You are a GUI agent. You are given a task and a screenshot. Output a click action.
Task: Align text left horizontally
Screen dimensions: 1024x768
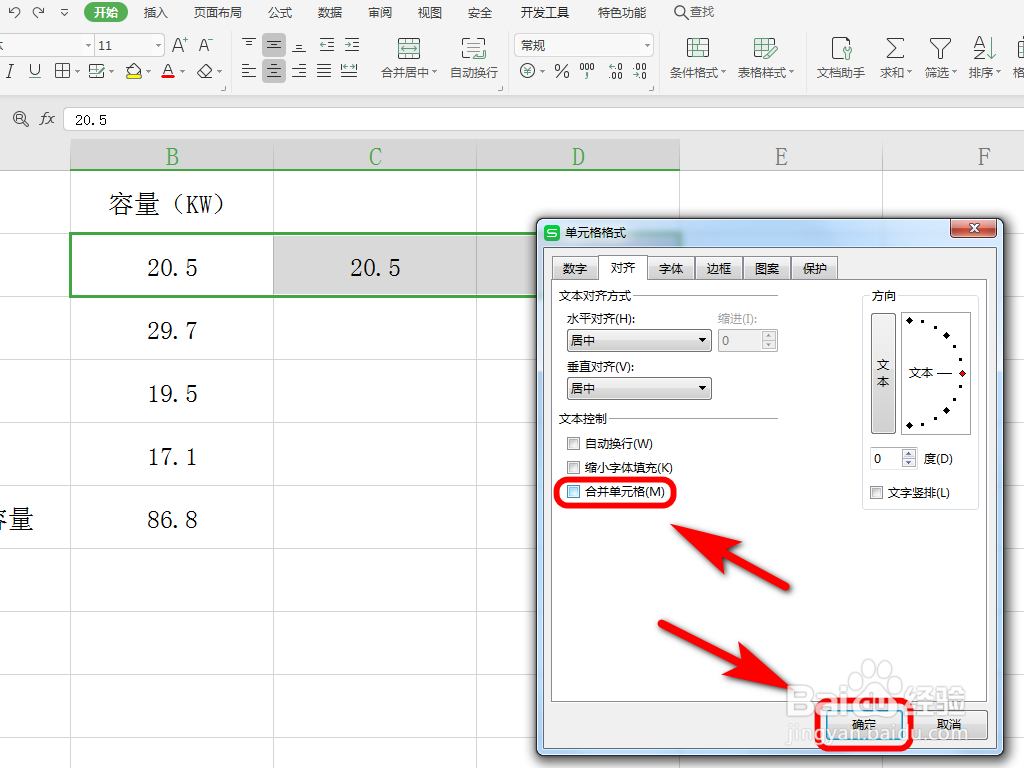coord(249,71)
